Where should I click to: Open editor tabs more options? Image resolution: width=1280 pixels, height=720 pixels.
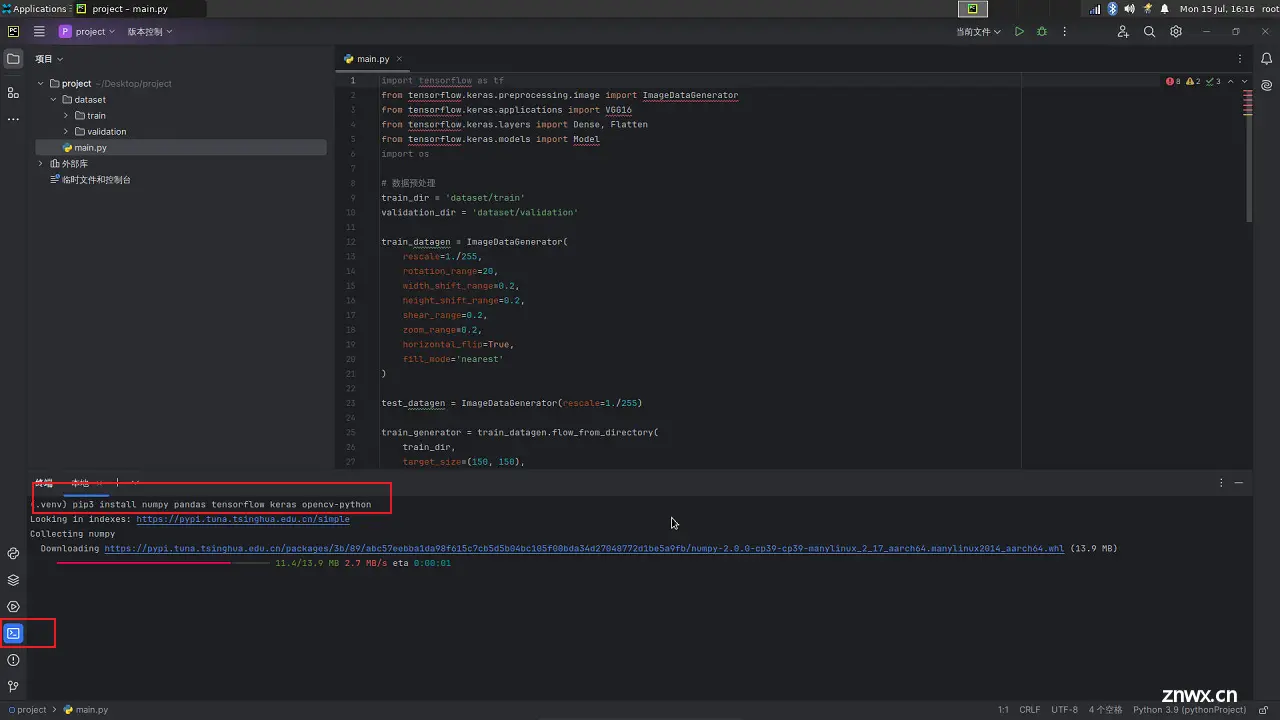click(x=1241, y=59)
